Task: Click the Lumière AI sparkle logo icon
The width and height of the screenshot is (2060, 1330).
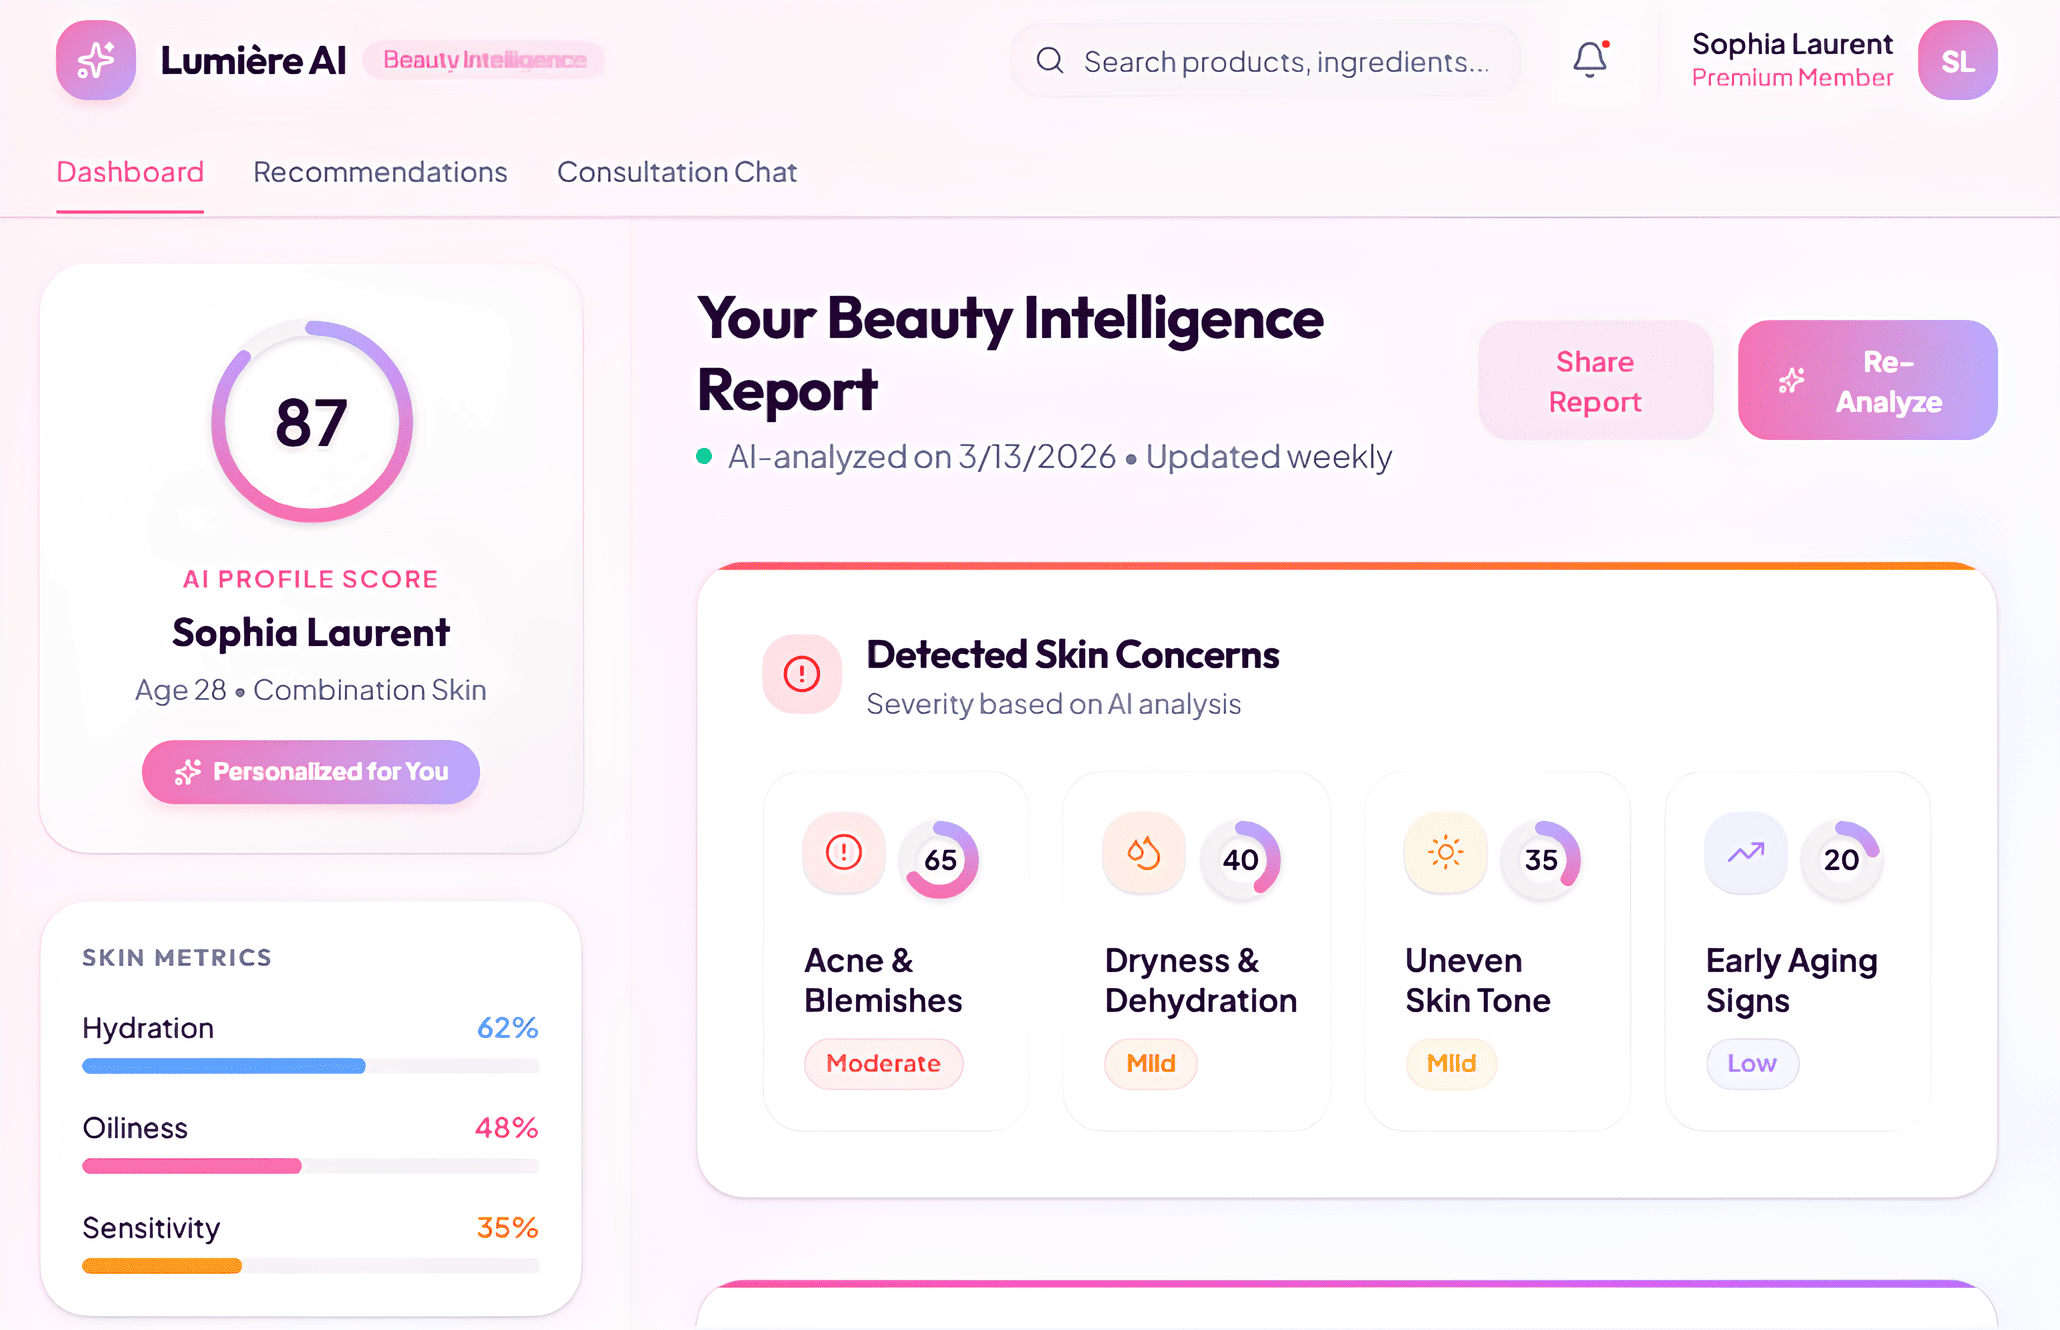Action: click(96, 60)
